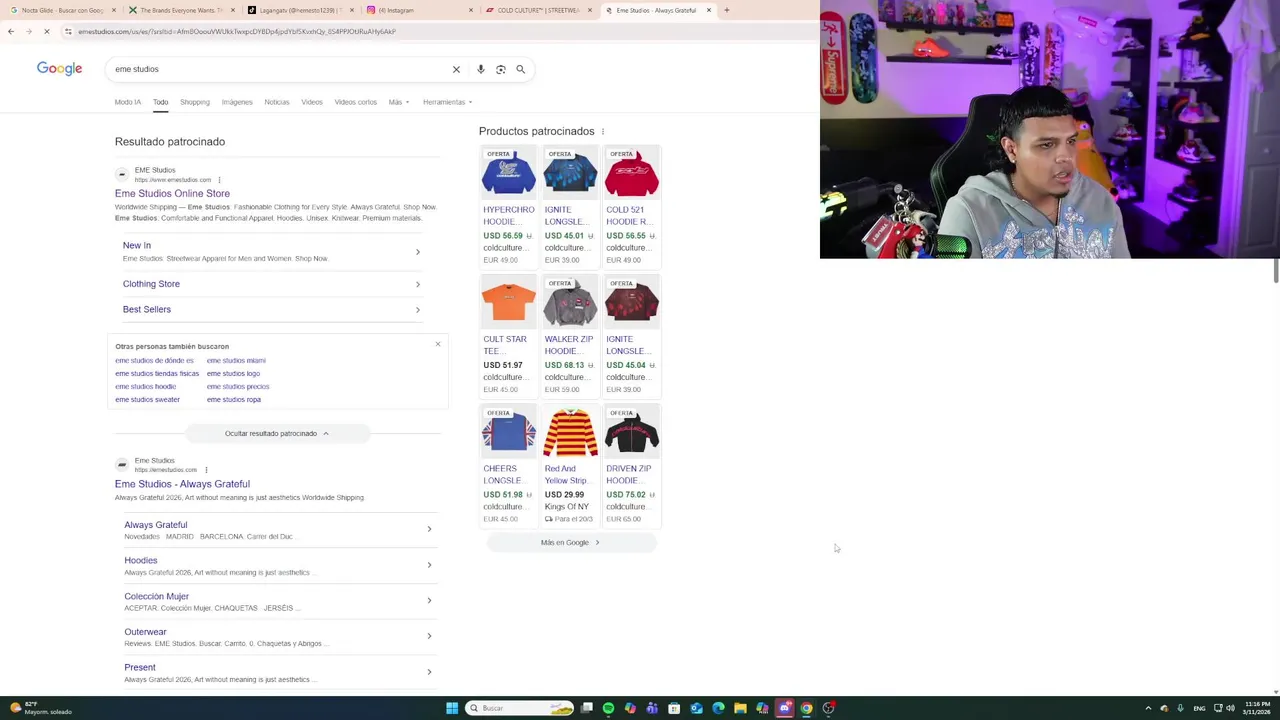Viewport: 1280px width, 720px height.
Task: Open Microsoft Store from the taskbar
Action: click(674, 708)
